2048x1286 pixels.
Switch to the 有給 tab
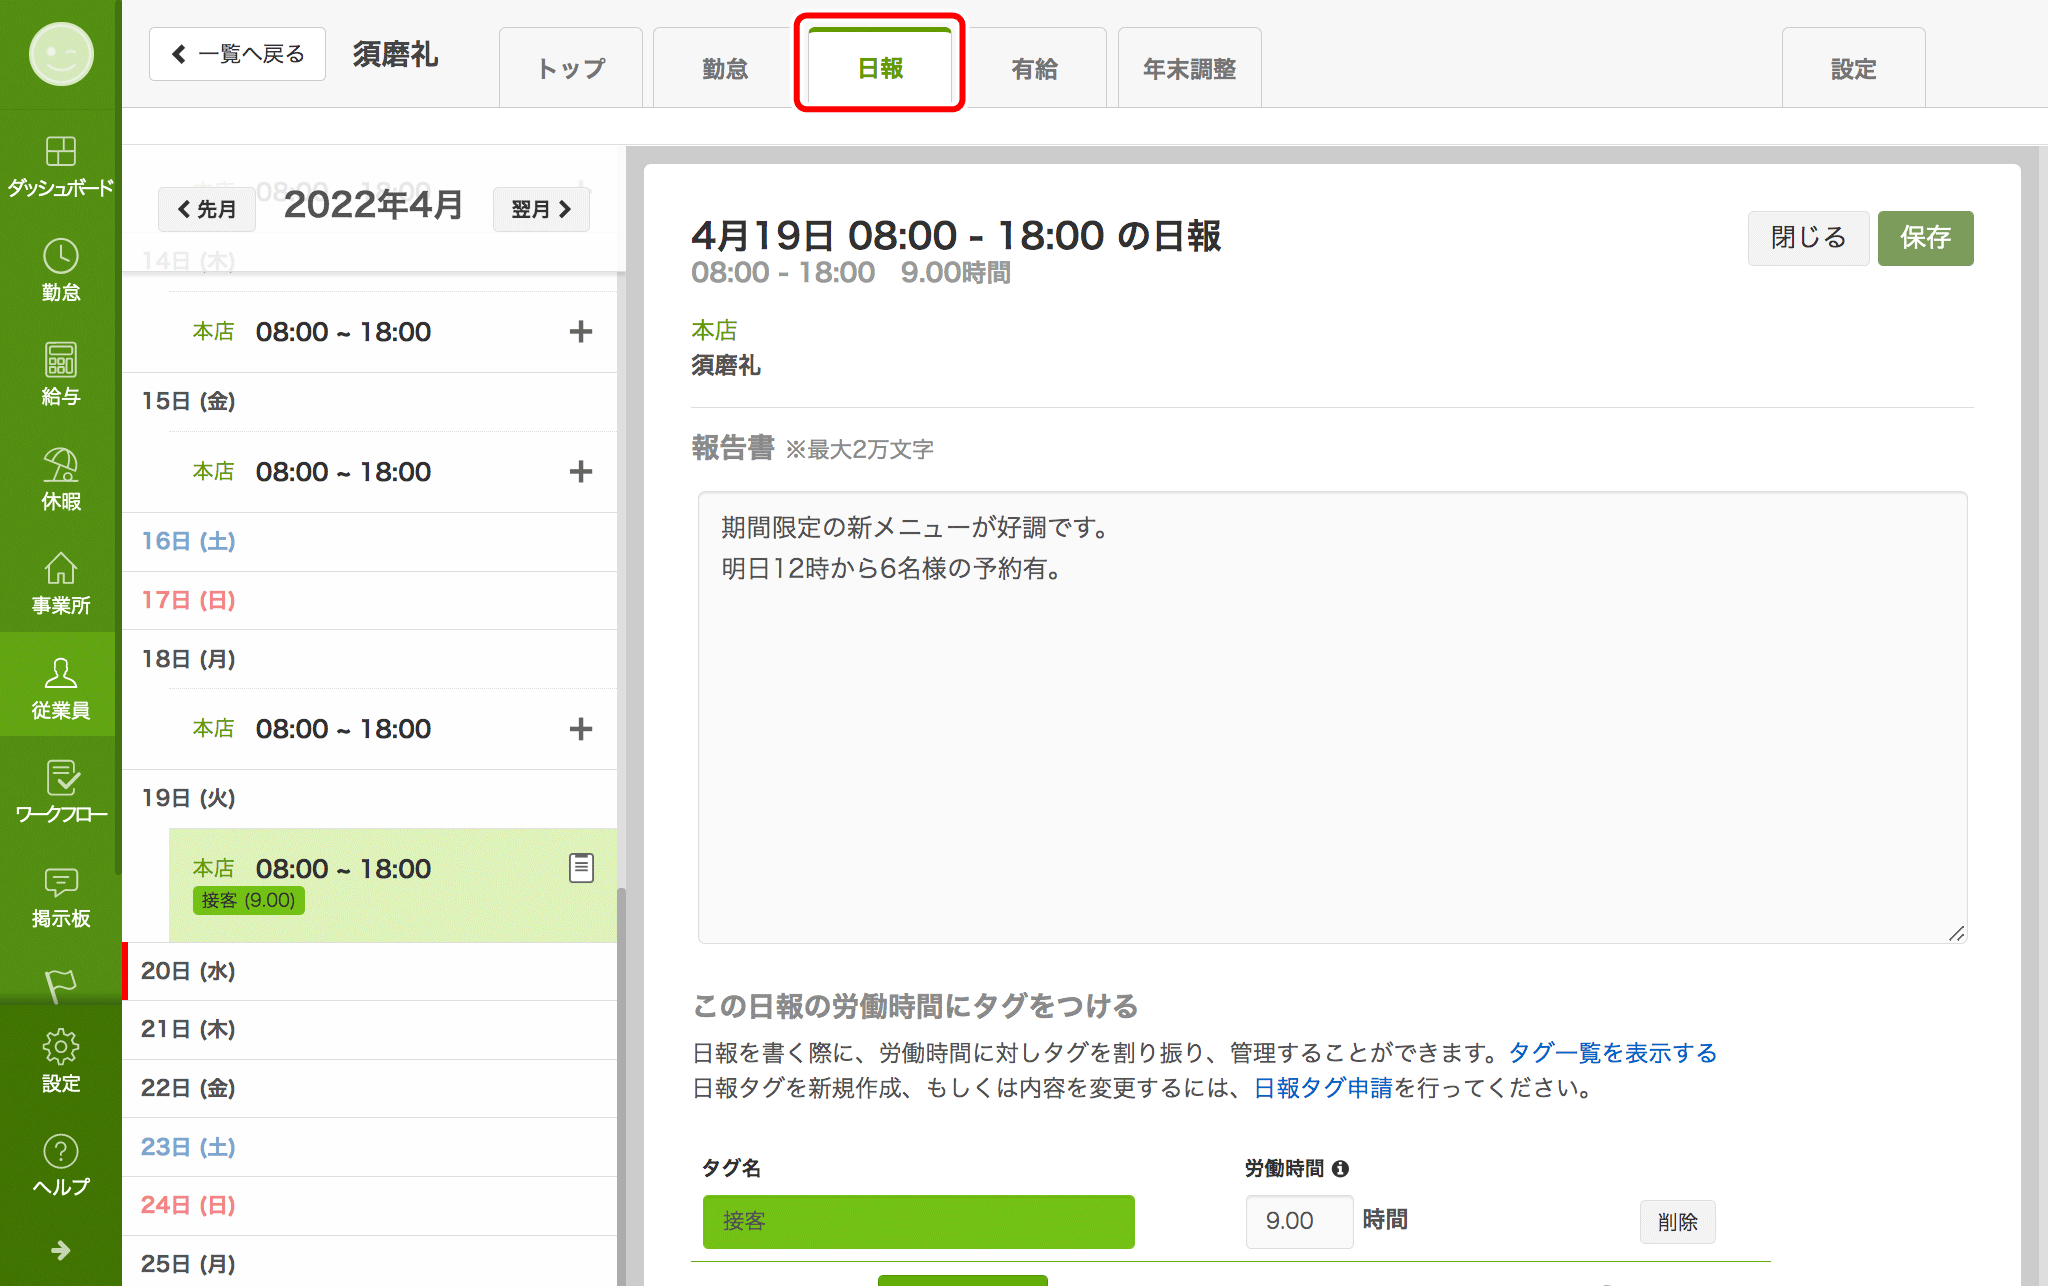pos(1035,67)
